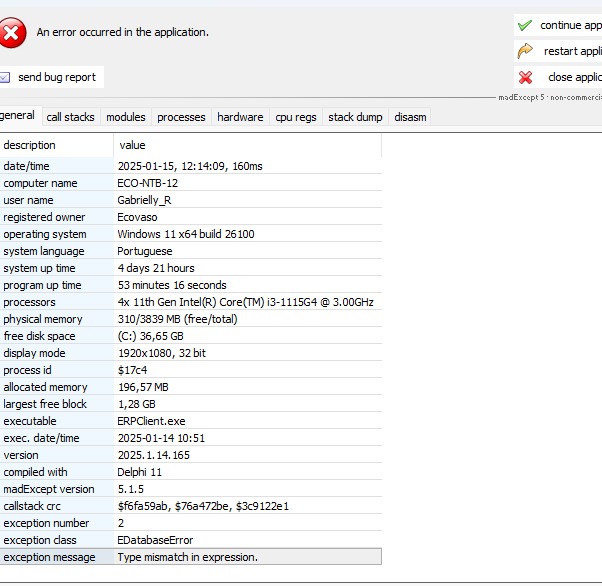Click the send bug report envelope icon
This screenshot has width=602, height=586.
tap(5, 77)
